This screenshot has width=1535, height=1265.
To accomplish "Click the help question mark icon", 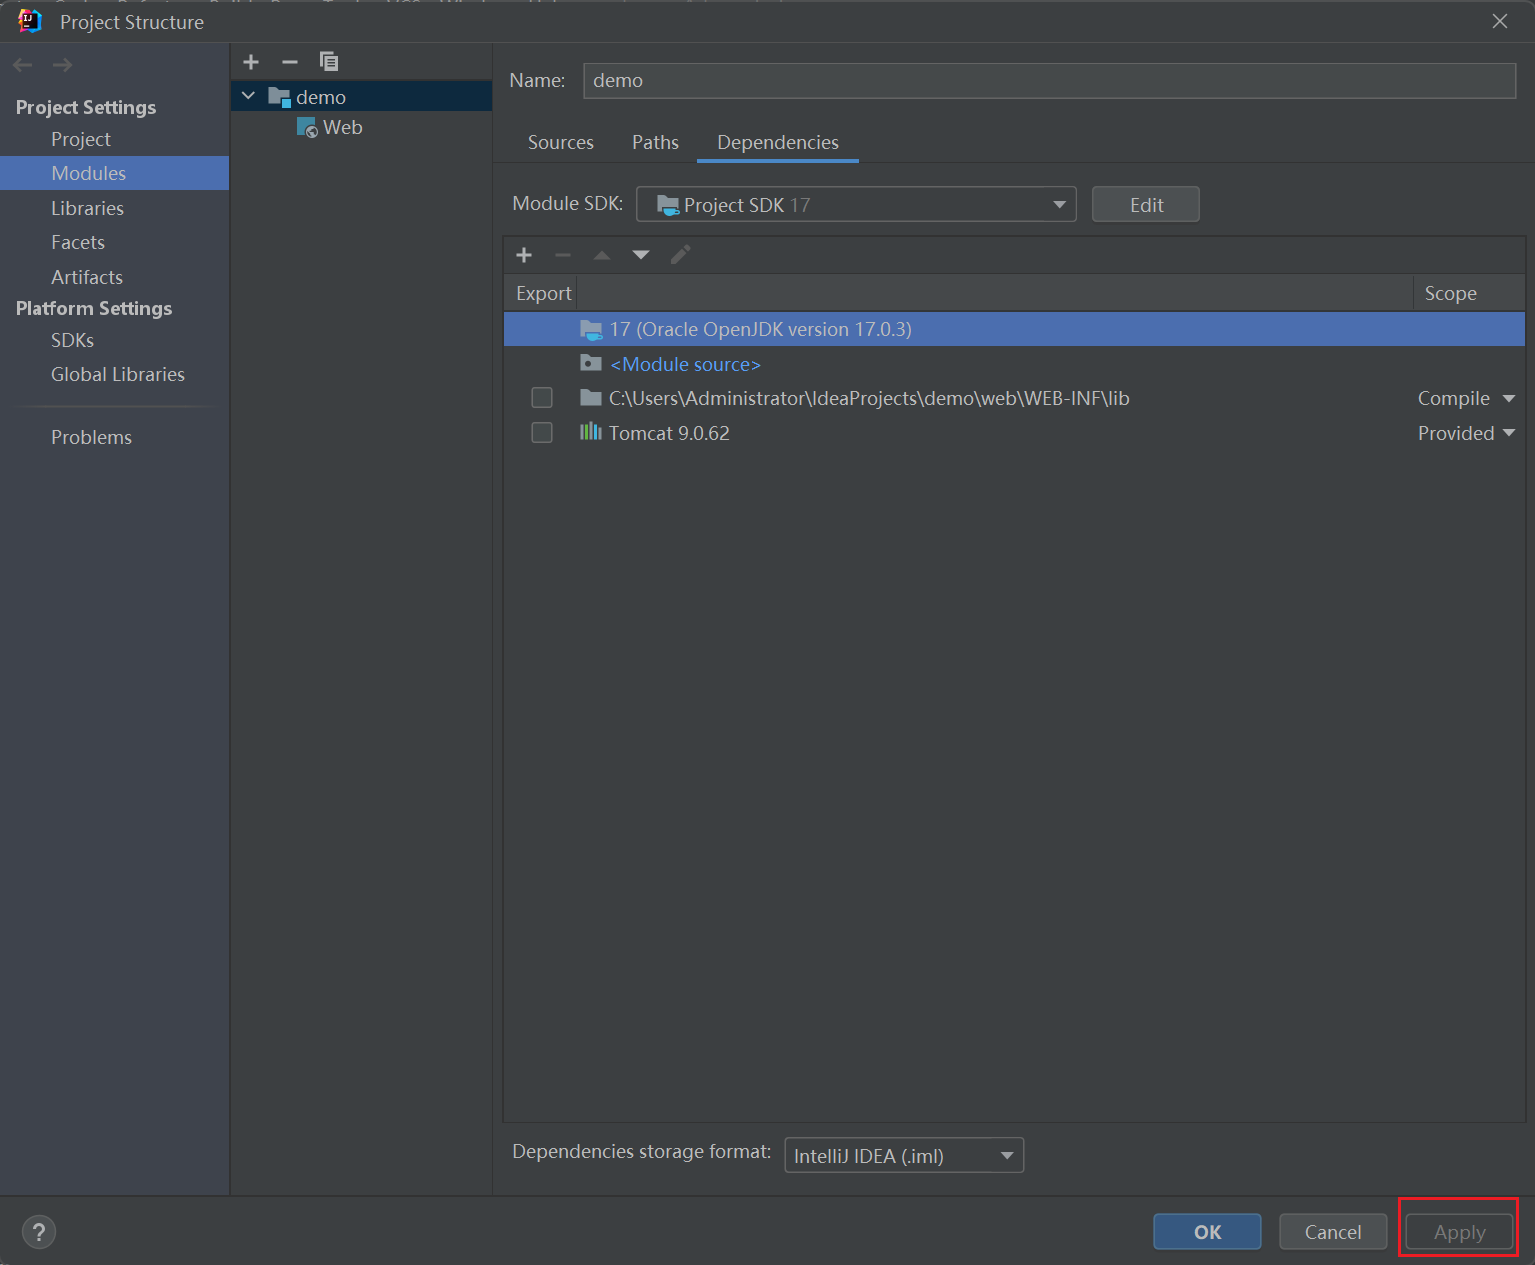I will pyautogui.click(x=39, y=1232).
